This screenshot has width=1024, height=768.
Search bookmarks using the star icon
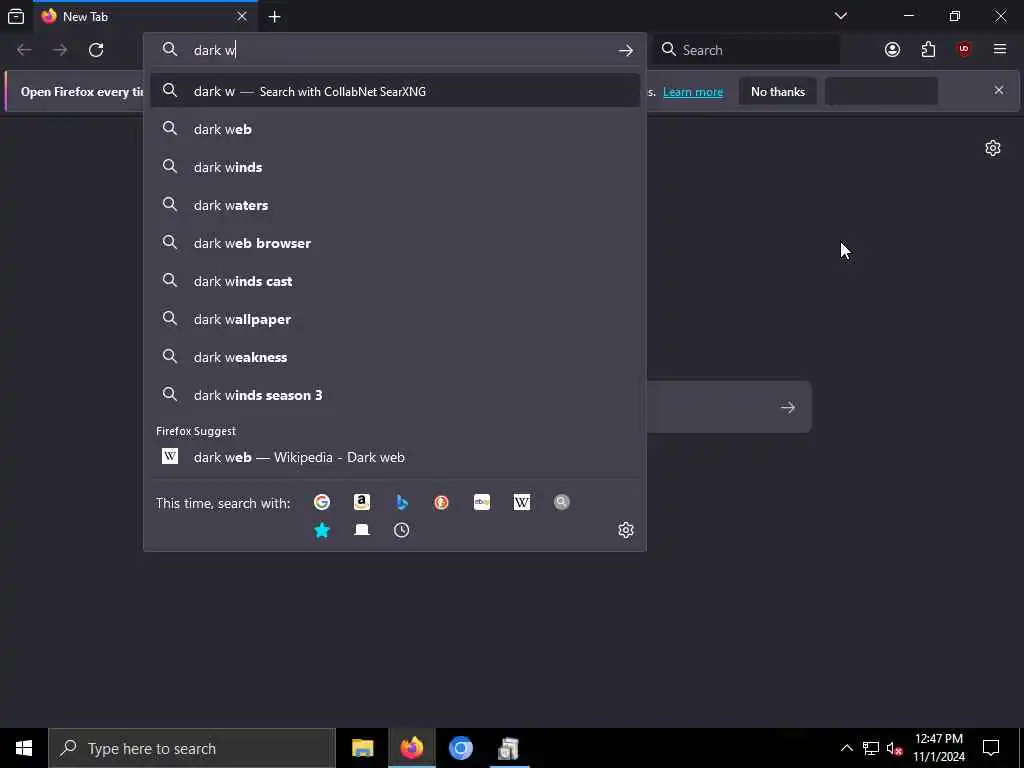point(322,530)
